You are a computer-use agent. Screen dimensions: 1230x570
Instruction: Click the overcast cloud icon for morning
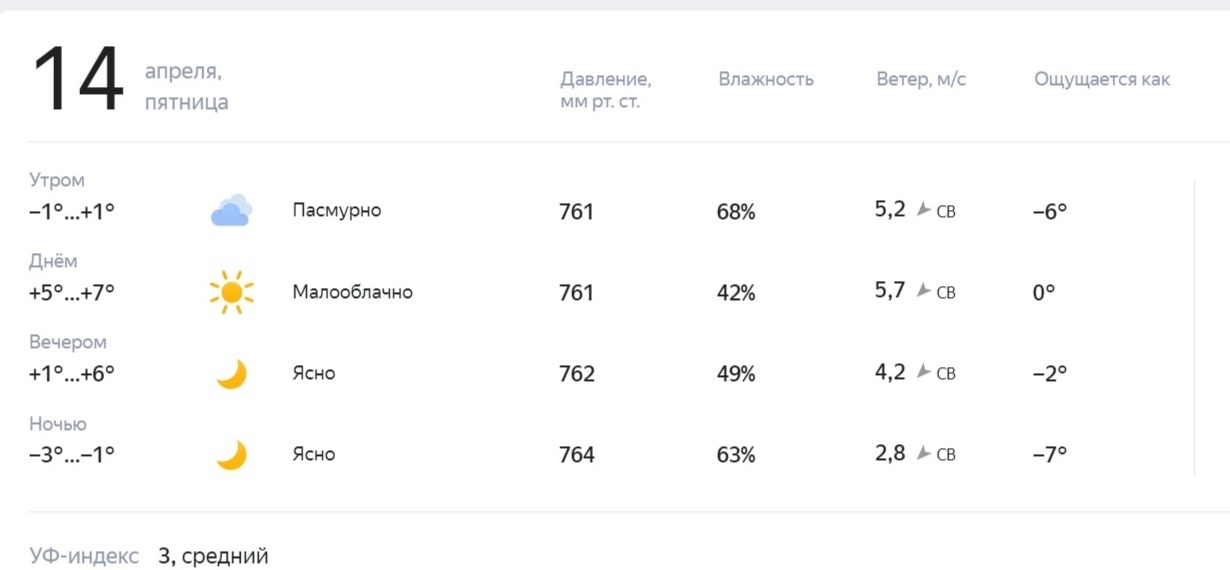pos(231,211)
